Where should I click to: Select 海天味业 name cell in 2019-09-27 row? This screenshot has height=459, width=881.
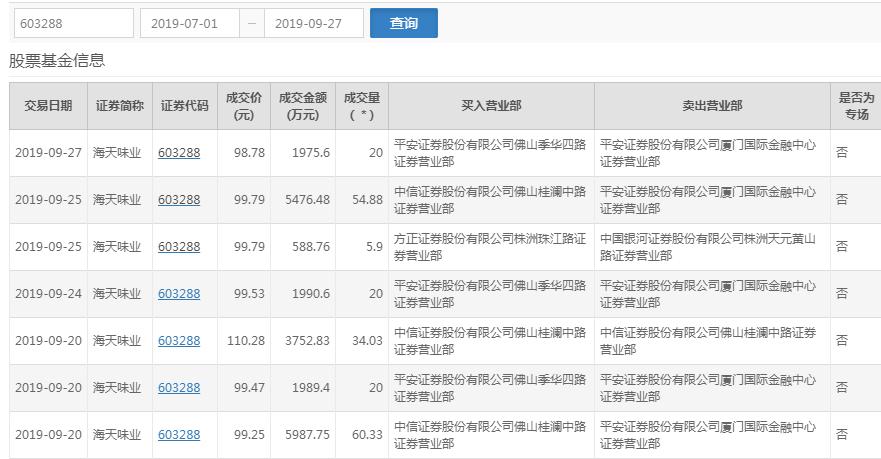(x=120, y=153)
